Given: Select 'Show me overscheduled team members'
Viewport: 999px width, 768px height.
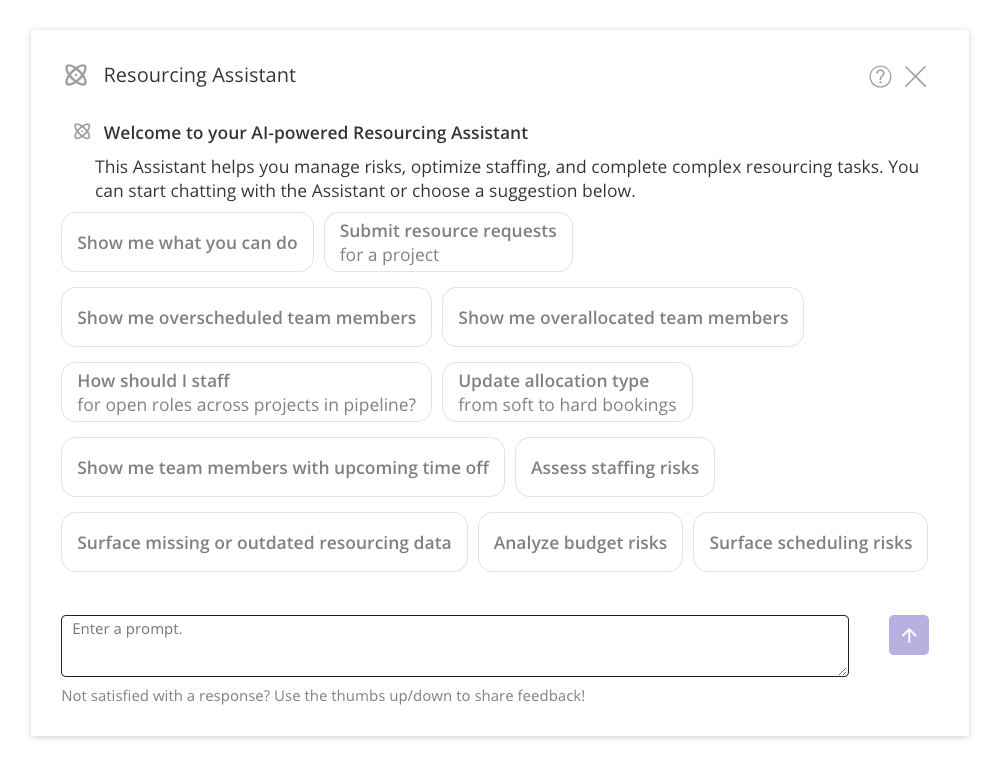Looking at the screenshot, I should click(x=246, y=317).
